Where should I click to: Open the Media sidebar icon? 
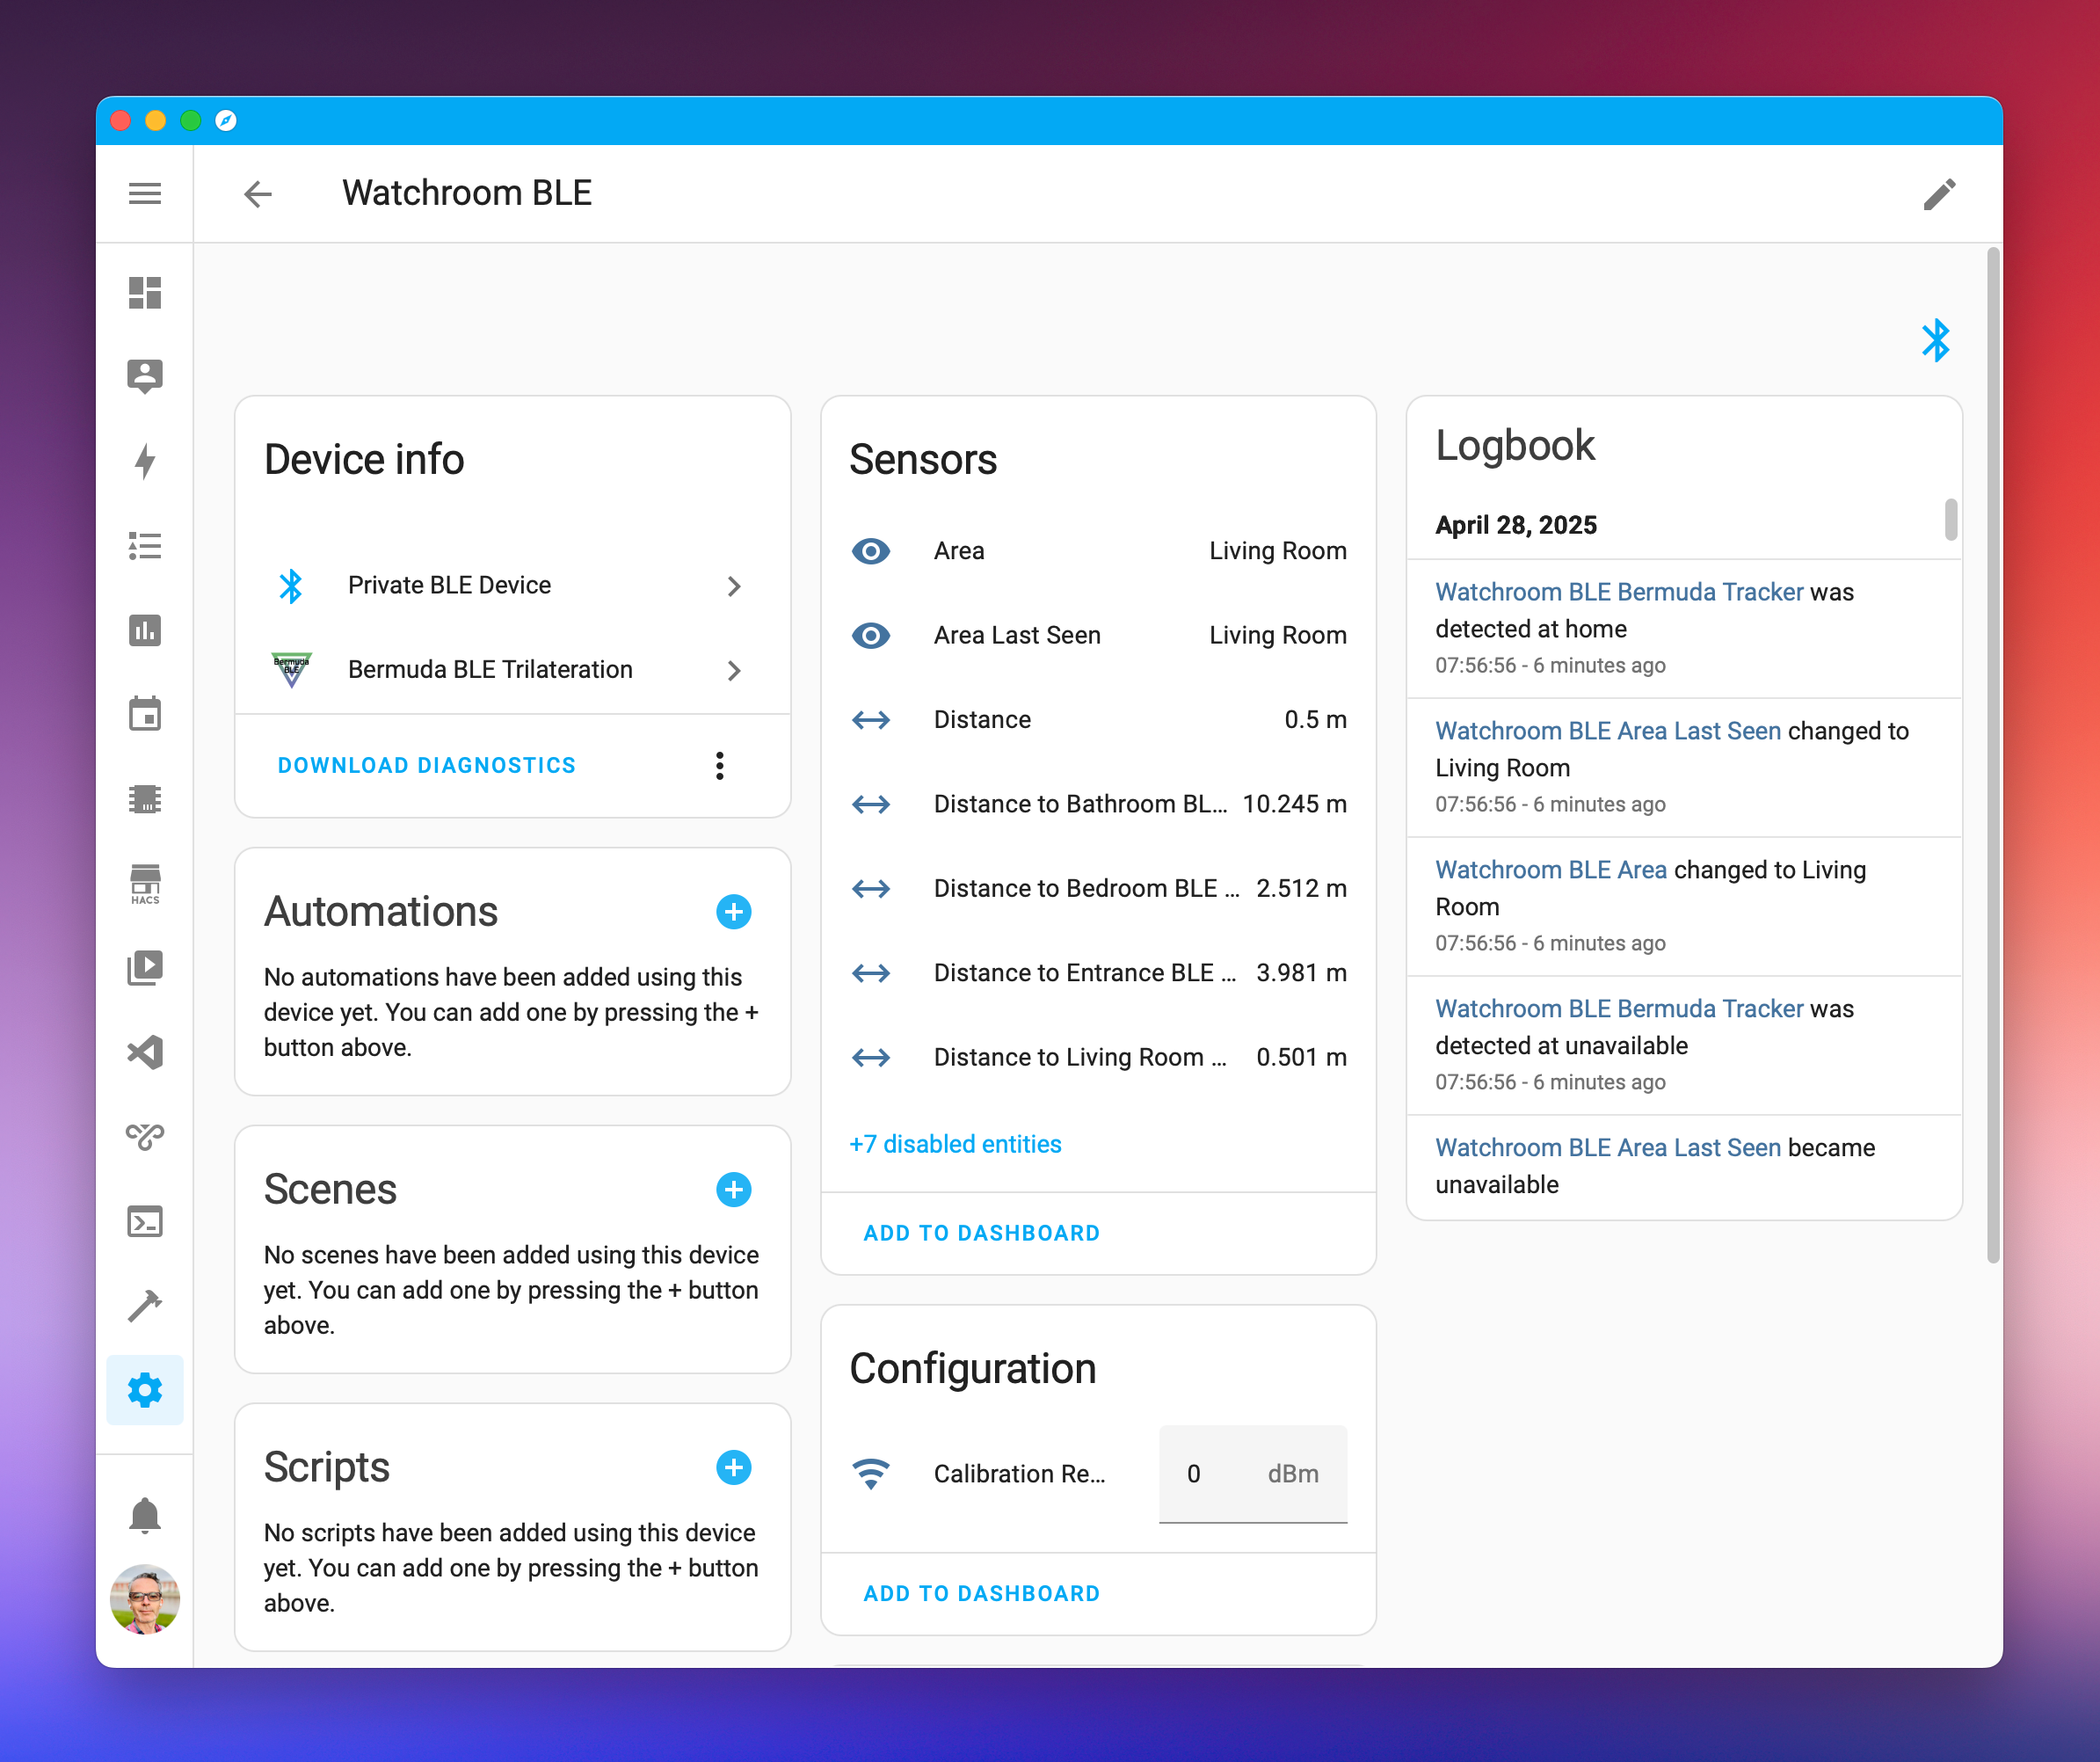tap(145, 967)
